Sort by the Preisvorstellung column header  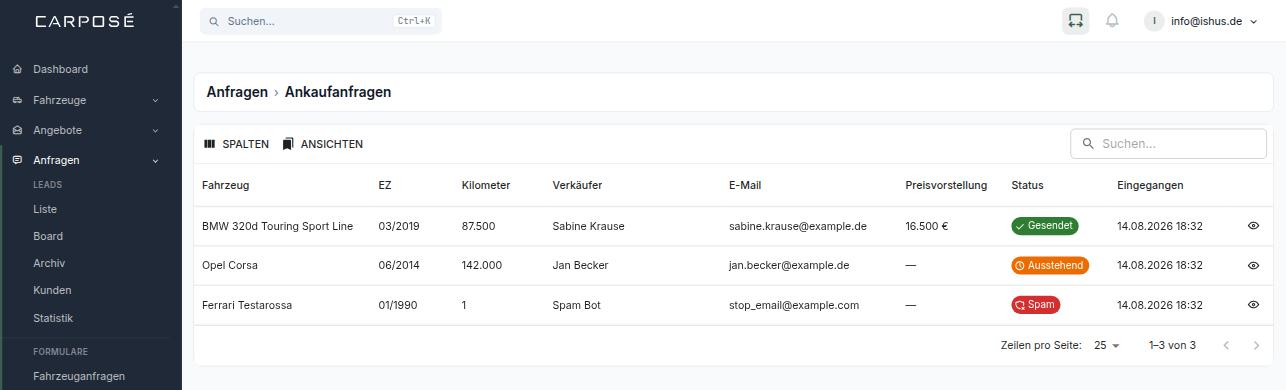point(946,185)
